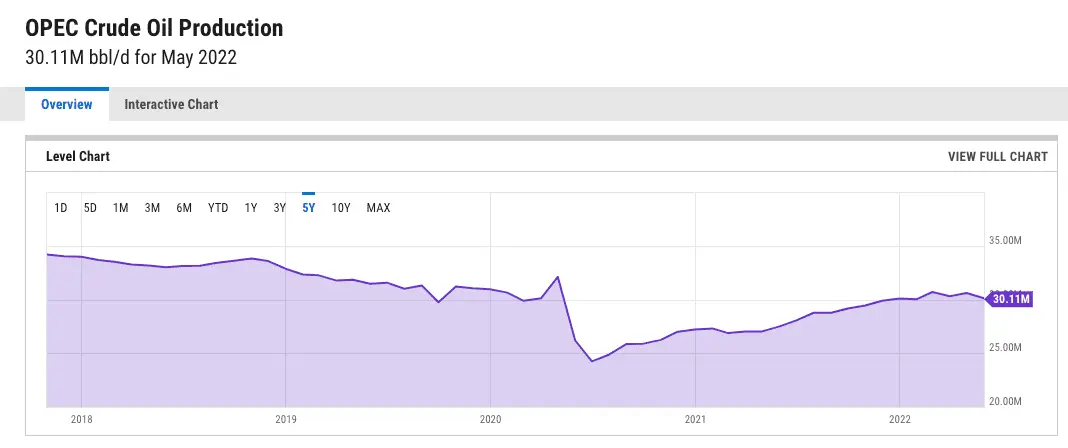Screen dimensions: 1068x448
Task: Show the 3Y chart range
Action: [280, 208]
